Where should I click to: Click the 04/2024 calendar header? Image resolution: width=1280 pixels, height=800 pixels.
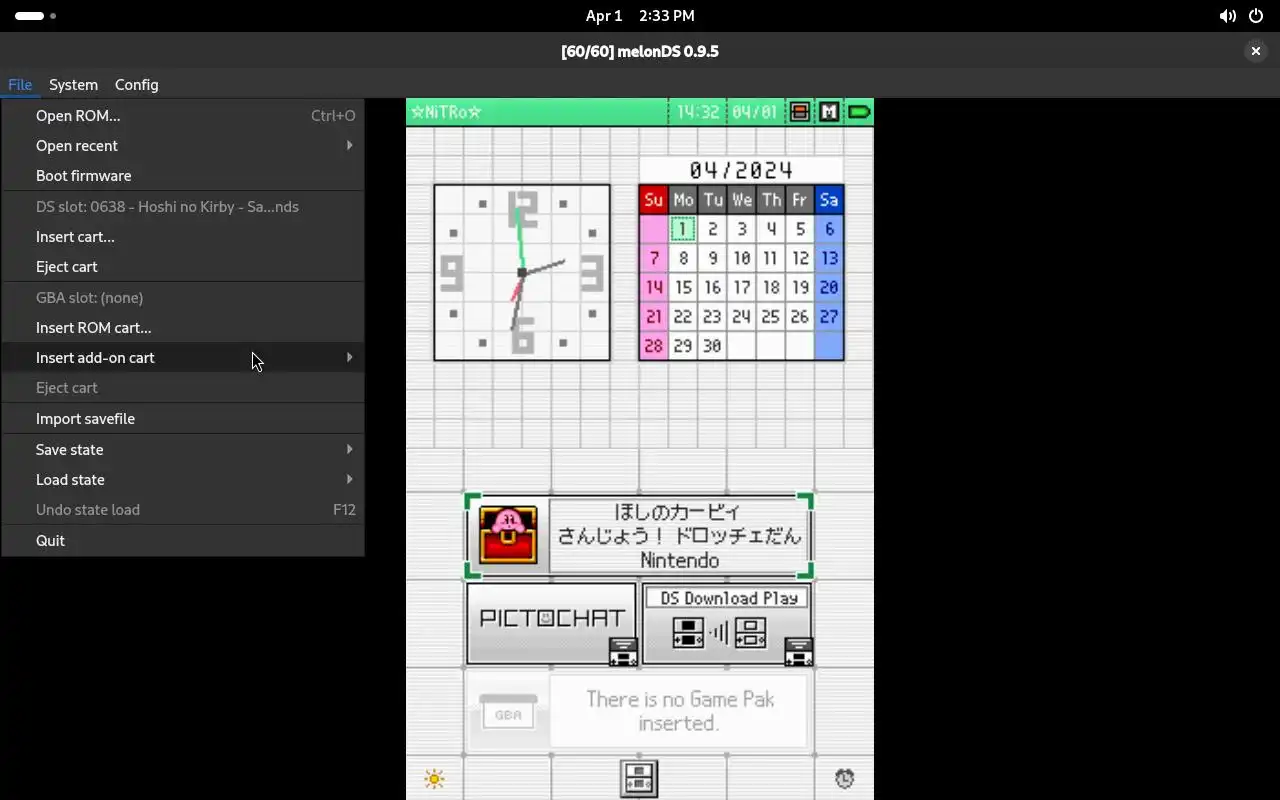click(x=741, y=170)
